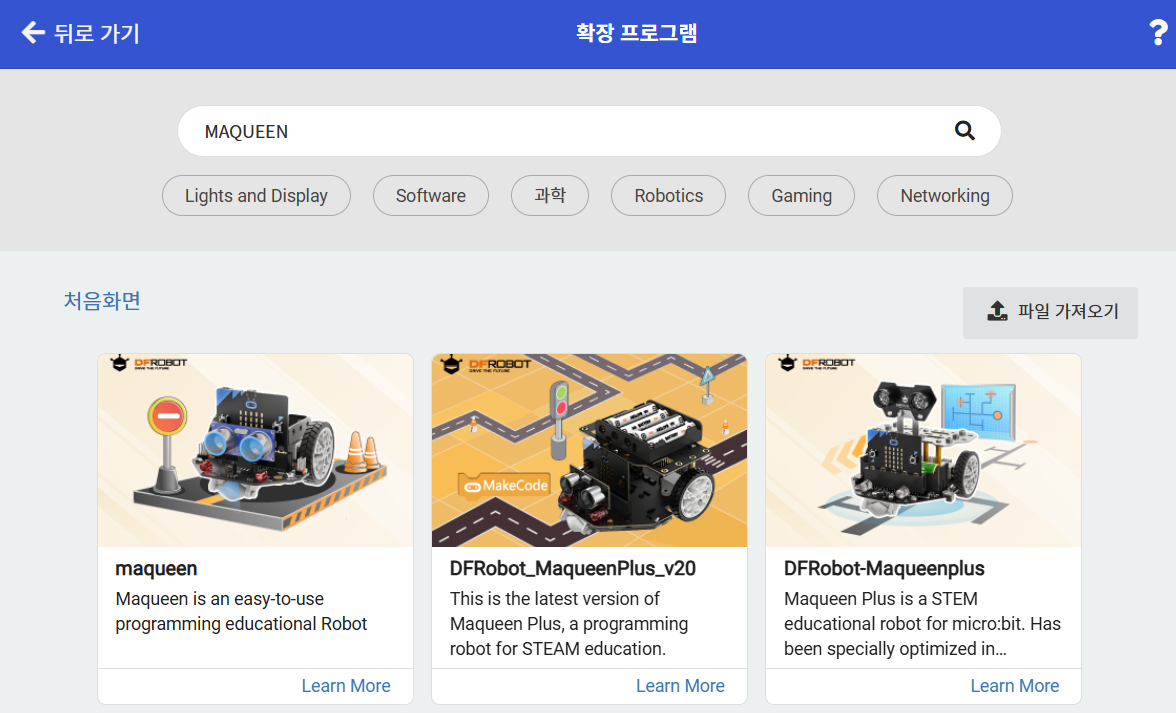Screen dimensions: 1176x713
Task: Click DFRobot logo on DFRobot-Maqueenplus card
Action: pos(817,364)
